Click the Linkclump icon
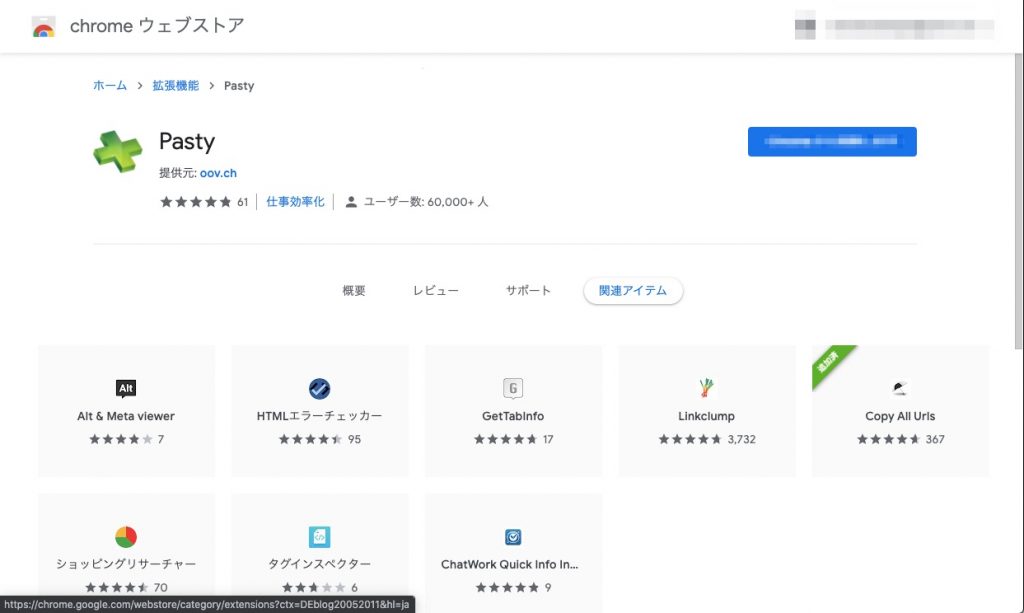Image resolution: width=1024 pixels, height=613 pixels. [x=706, y=388]
